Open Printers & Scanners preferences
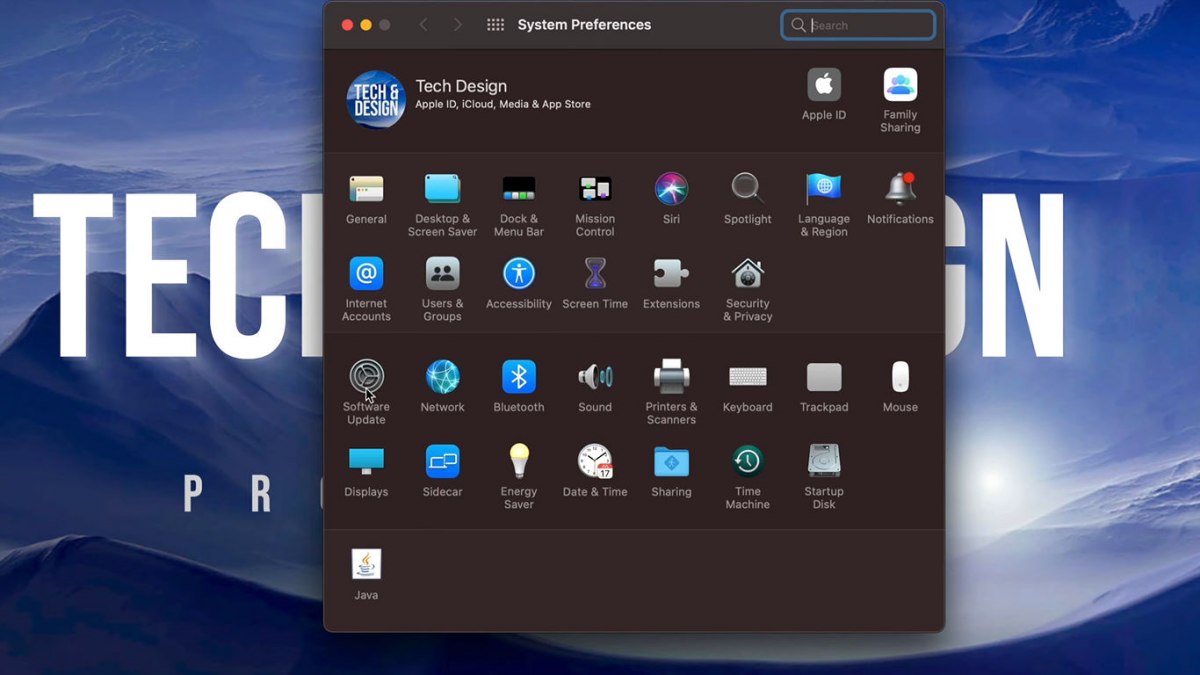1200x675 pixels. [x=671, y=380]
